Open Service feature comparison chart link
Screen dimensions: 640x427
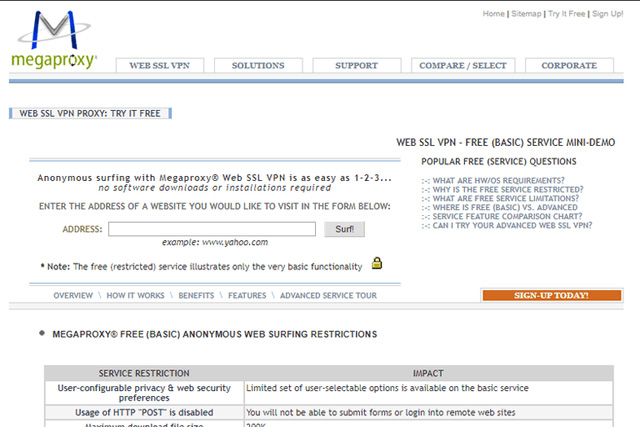point(507,216)
